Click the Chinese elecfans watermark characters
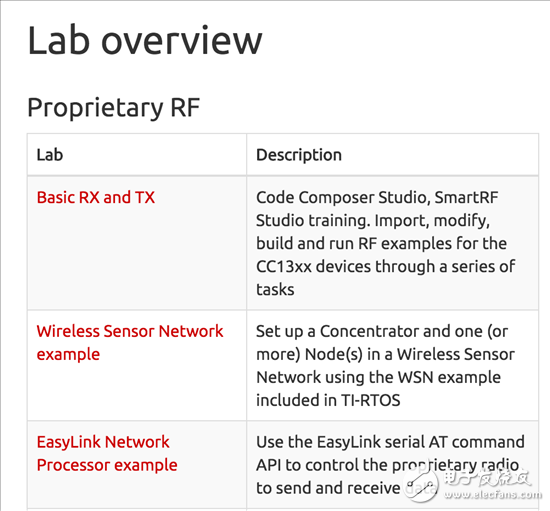This screenshot has width=550, height=511. 487,478
